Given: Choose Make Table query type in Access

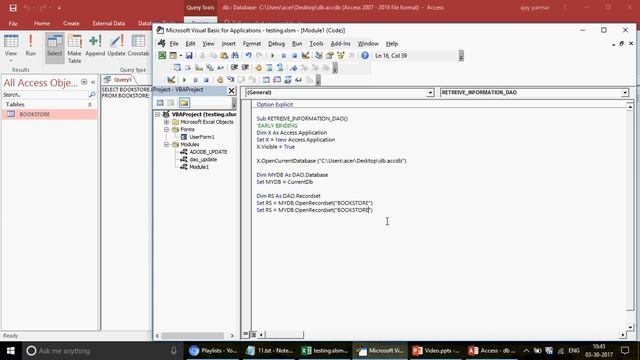Looking at the screenshot, I should click(74, 49).
